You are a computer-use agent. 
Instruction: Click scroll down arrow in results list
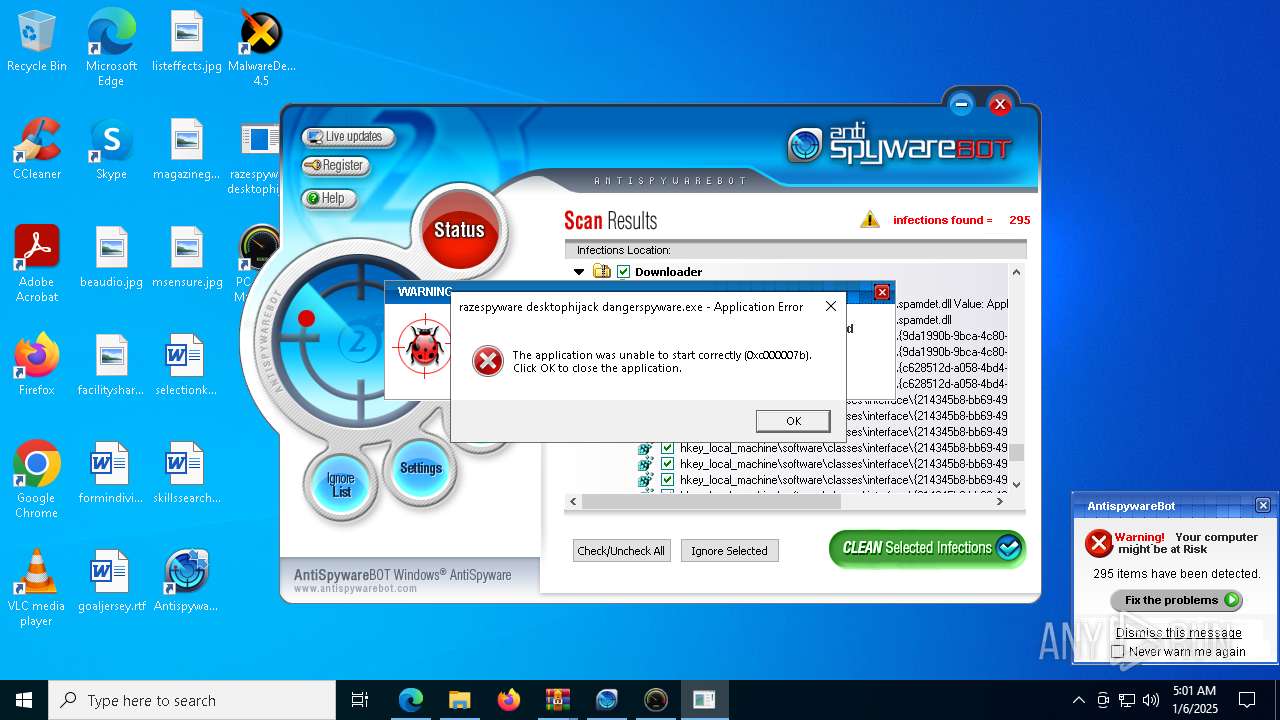click(x=1016, y=484)
